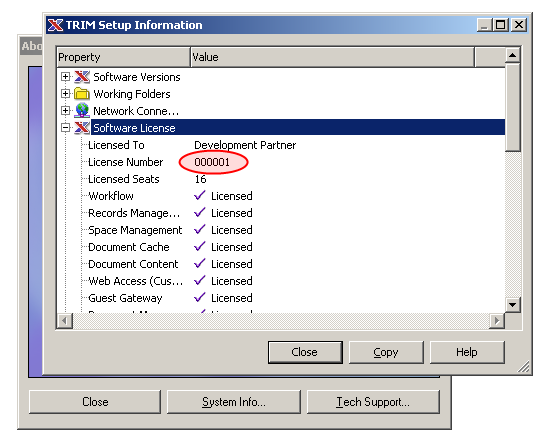This screenshot has width=543, height=437.
Task: Copy the setup information
Action: 386,352
